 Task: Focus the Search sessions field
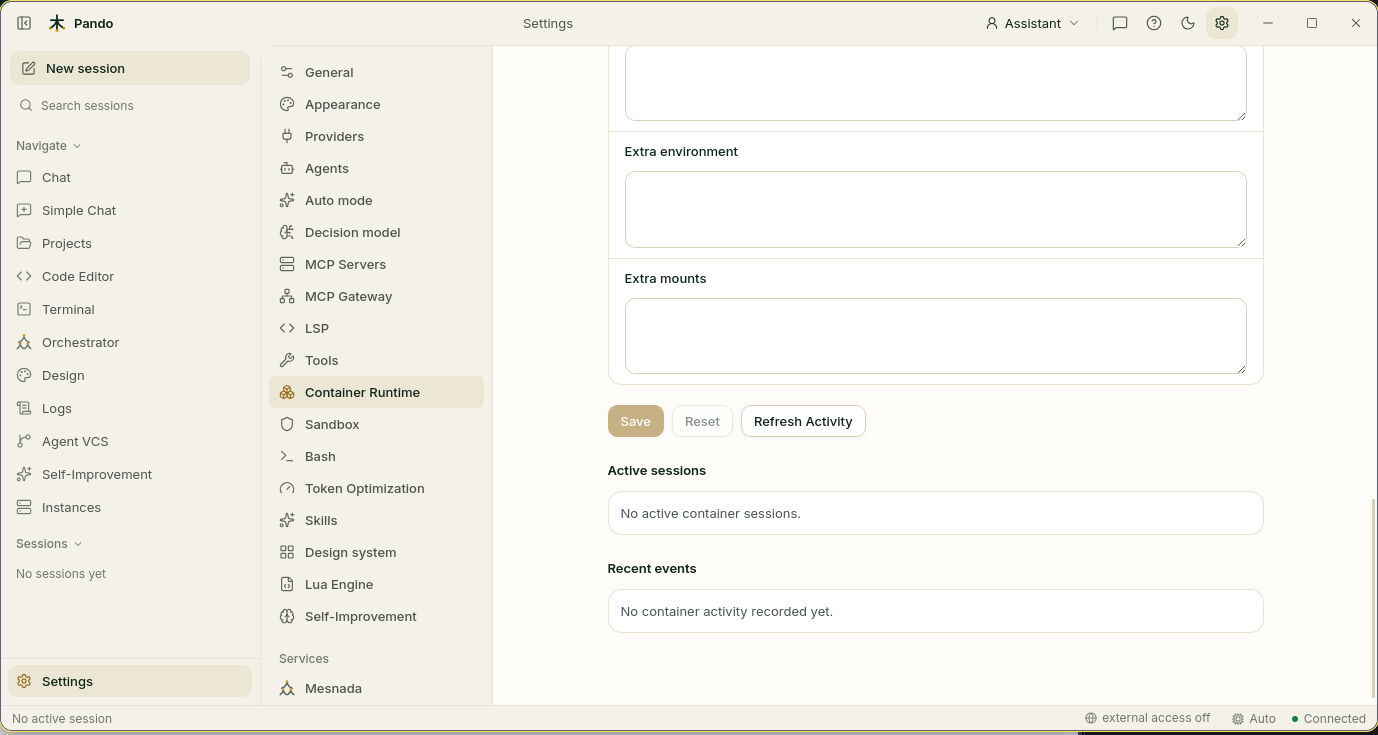point(130,105)
